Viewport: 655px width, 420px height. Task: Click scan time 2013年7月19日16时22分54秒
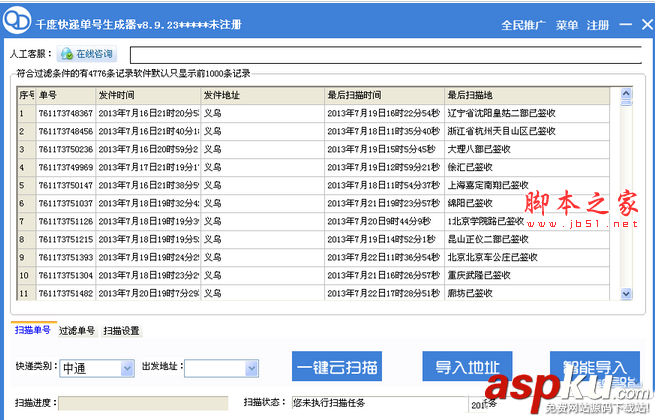[x=383, y=113]
